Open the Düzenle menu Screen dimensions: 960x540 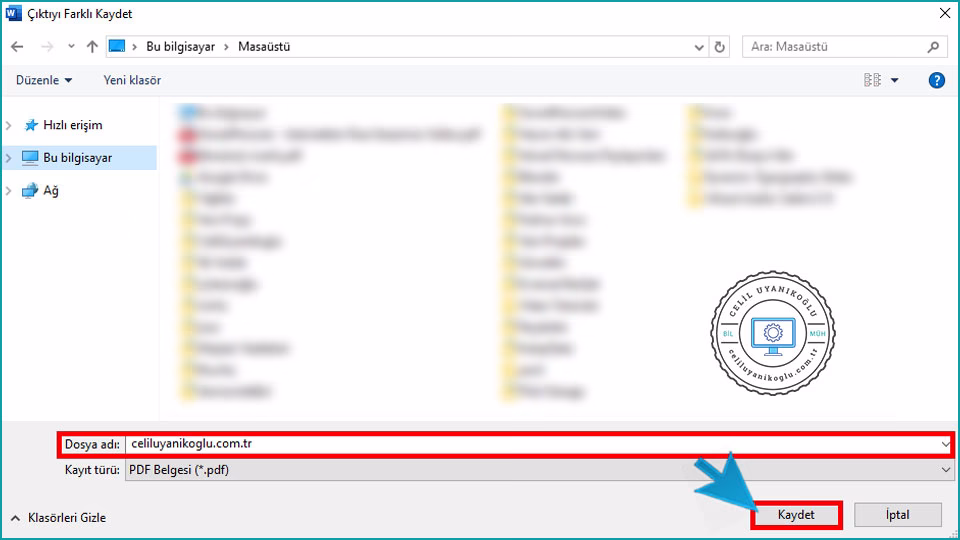43,80
